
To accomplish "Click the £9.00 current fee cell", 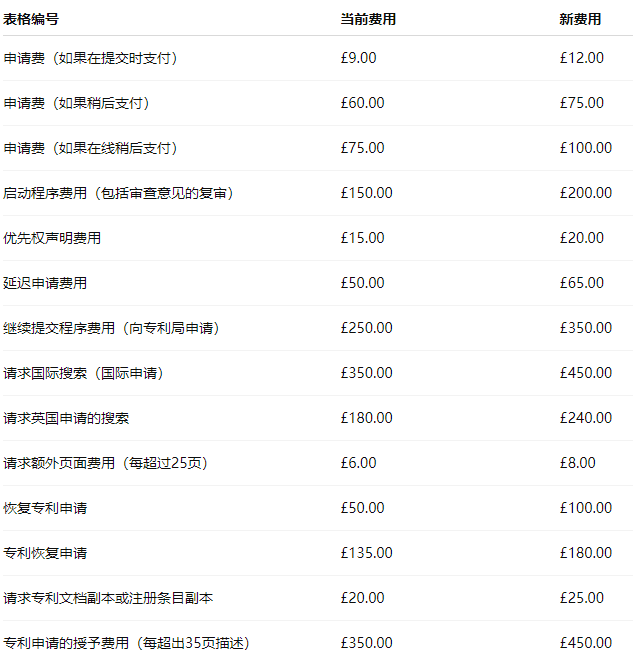I will (358, 58).
